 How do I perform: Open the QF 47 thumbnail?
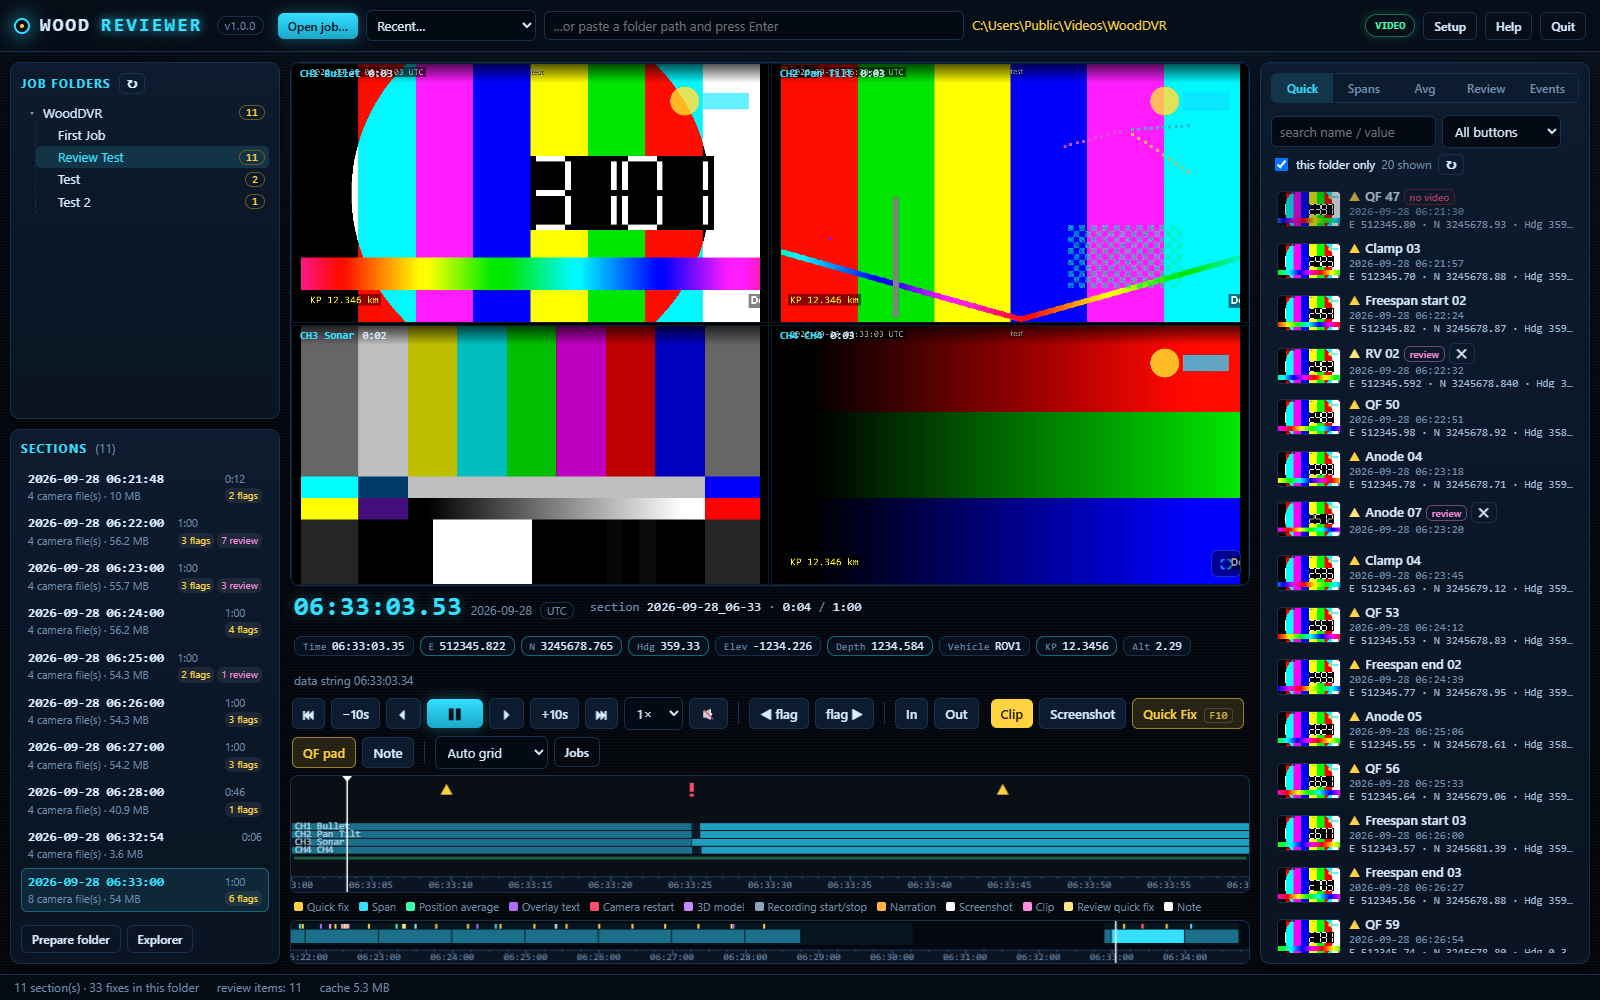tap(1309, 209)
